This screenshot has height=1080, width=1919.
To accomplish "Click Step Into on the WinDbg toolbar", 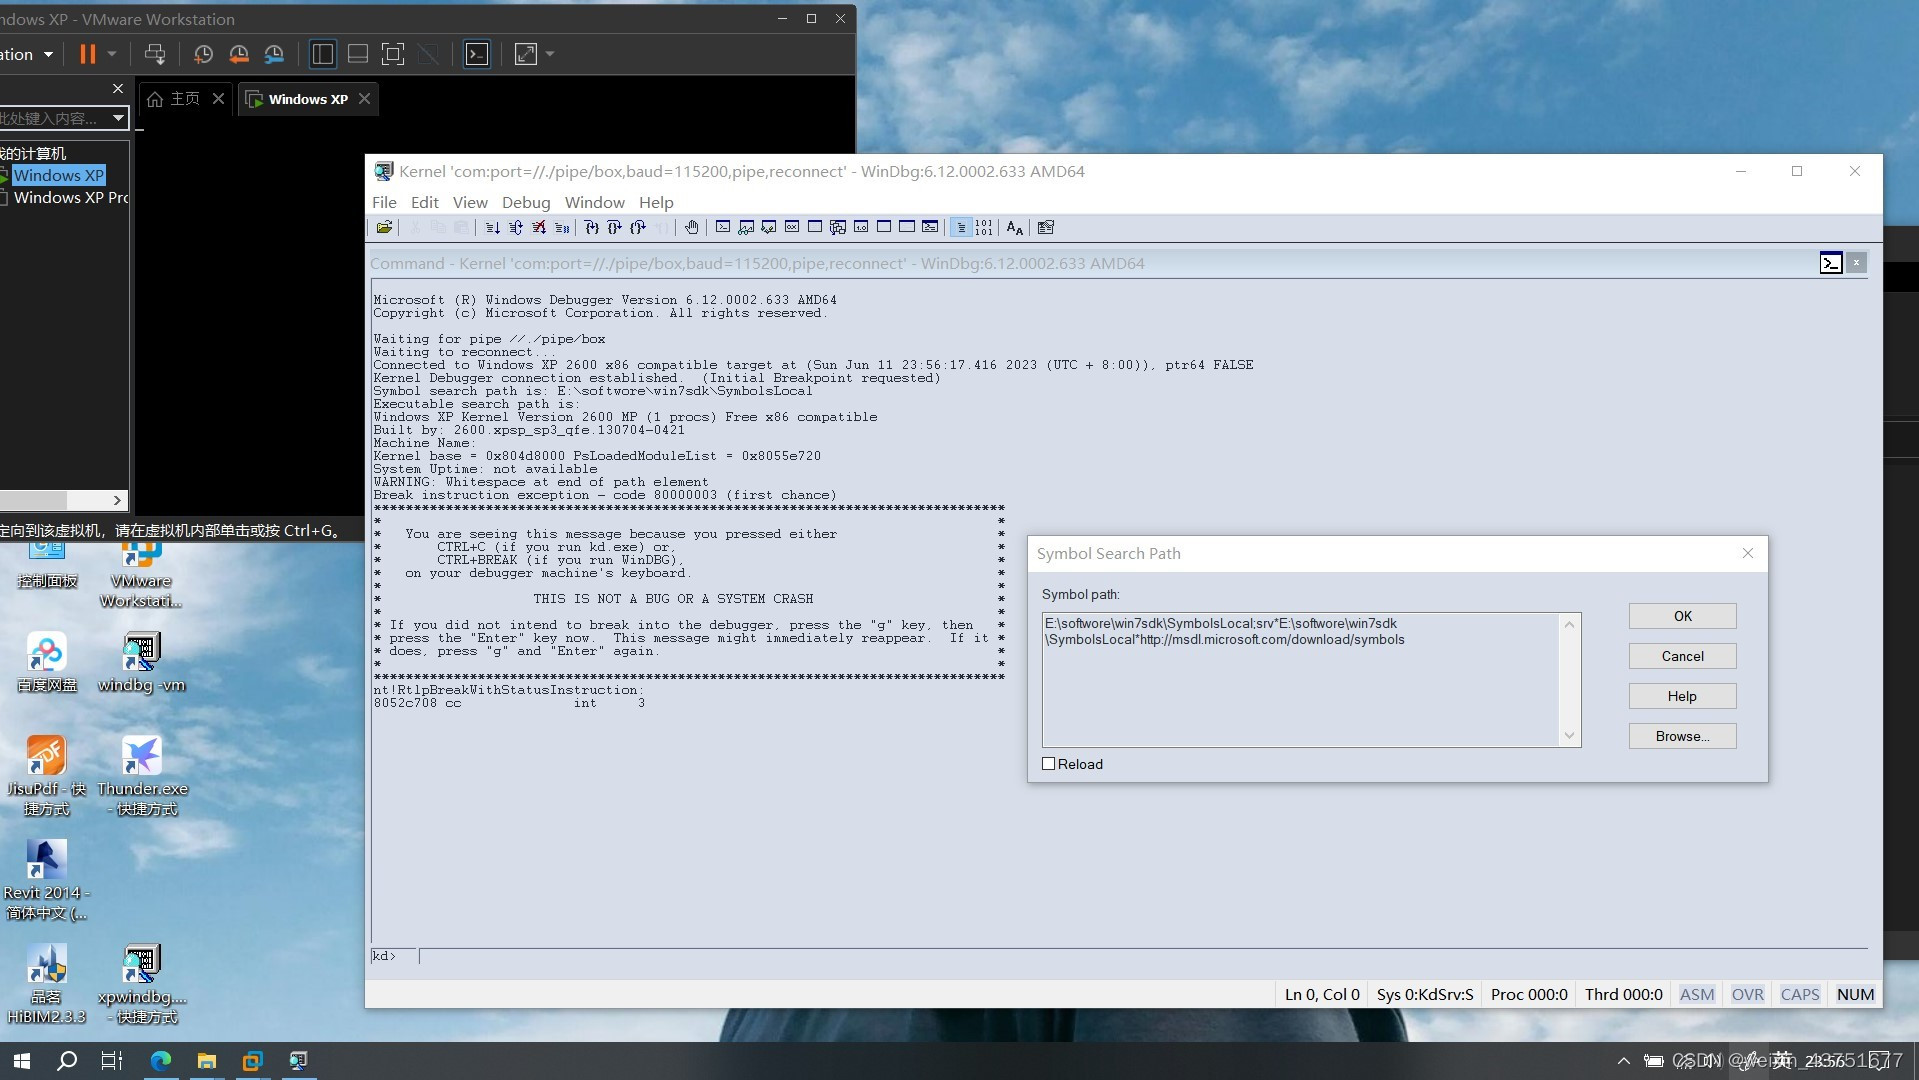I will (592, 227).
